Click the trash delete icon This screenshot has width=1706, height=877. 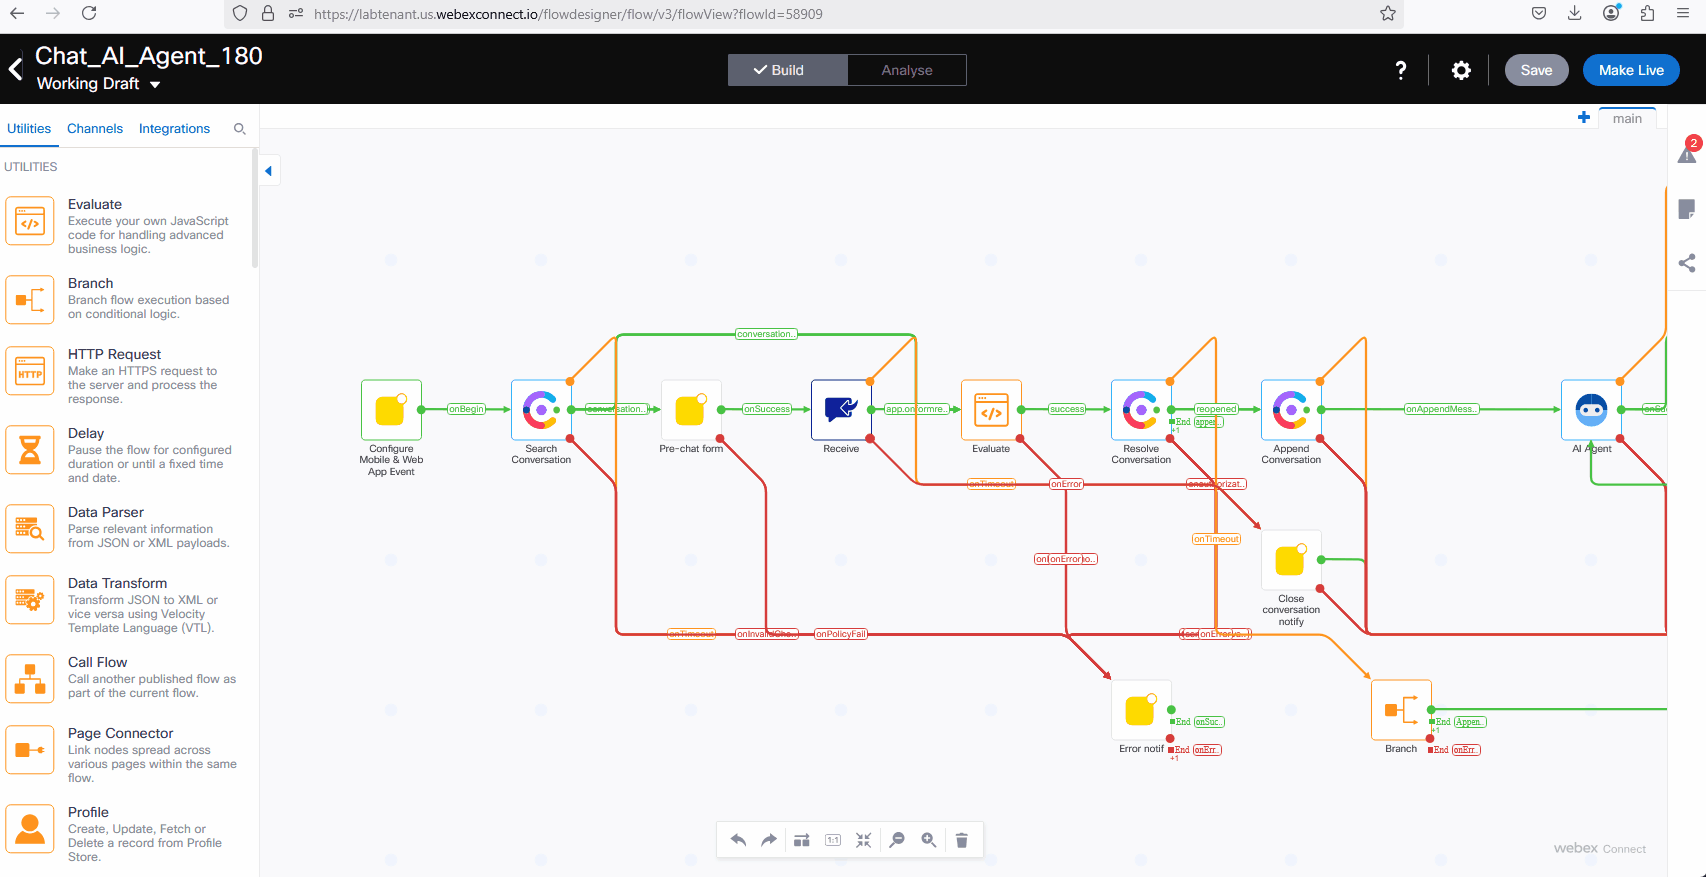(961, 840)
